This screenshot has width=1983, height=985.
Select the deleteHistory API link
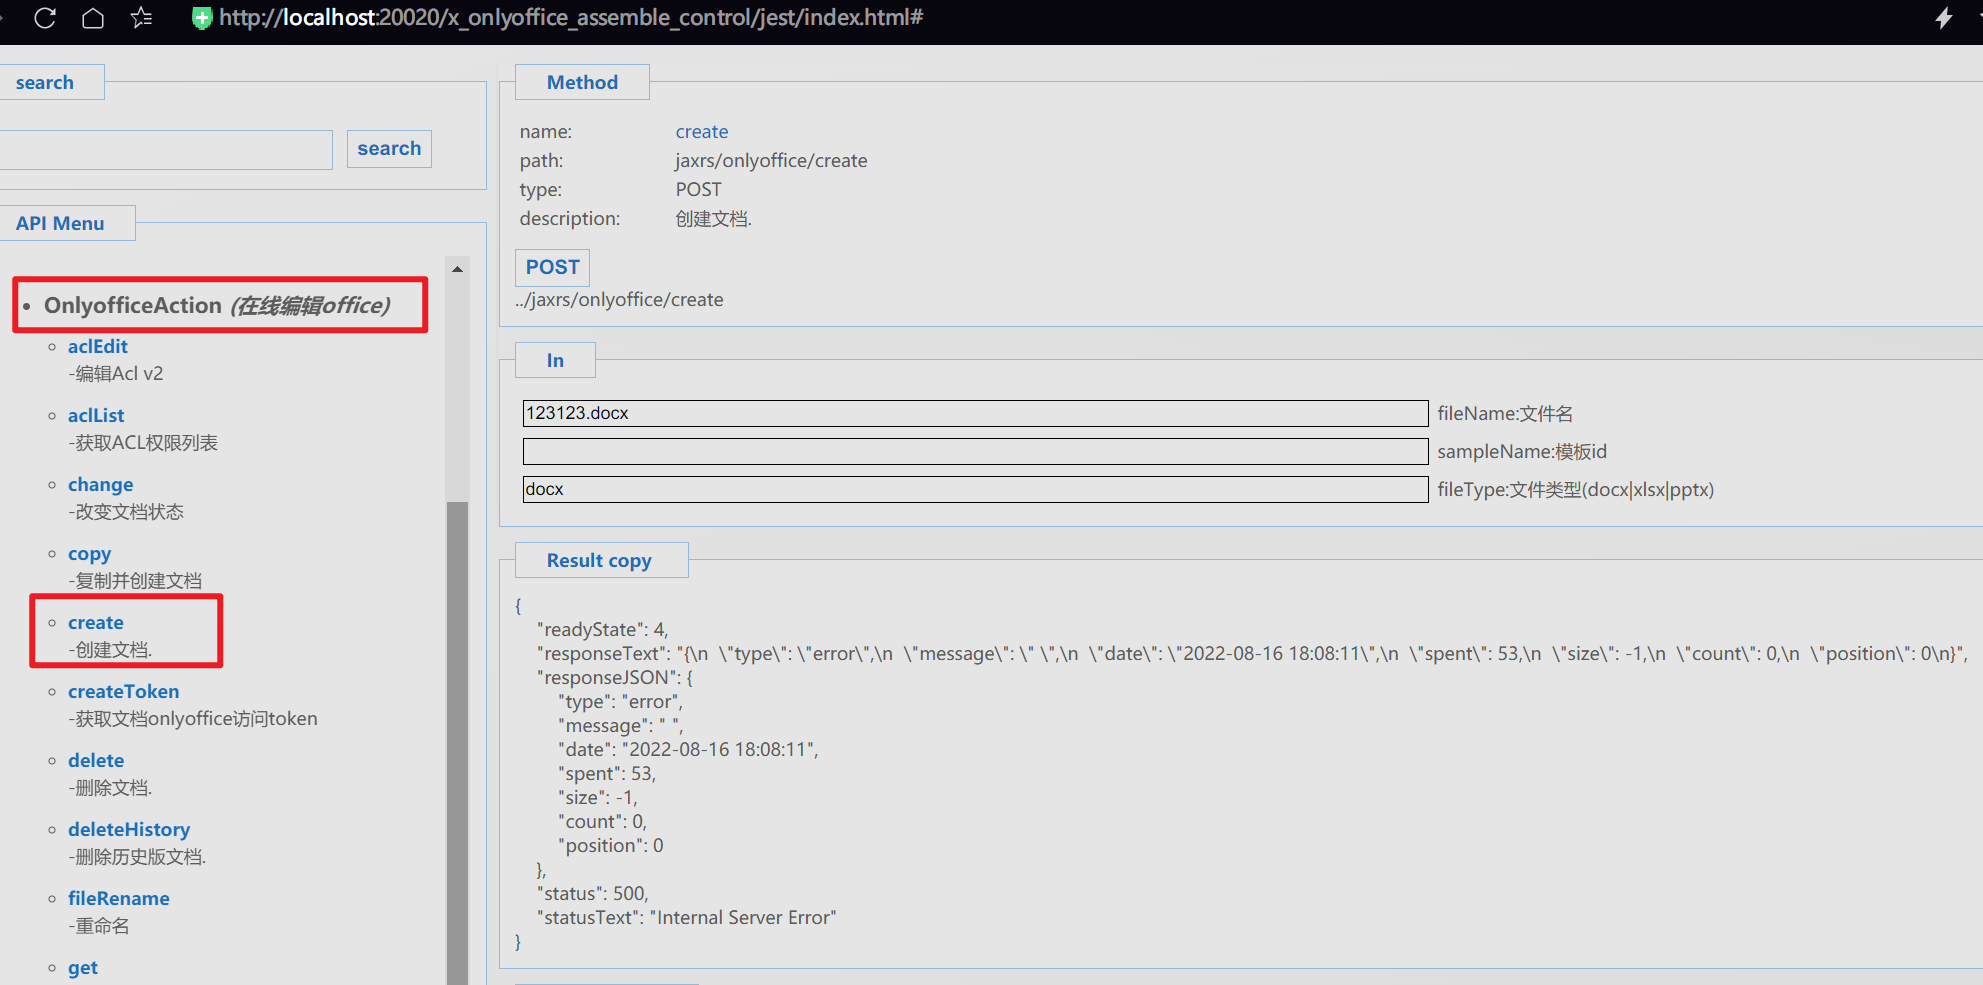tap(128, 829)
